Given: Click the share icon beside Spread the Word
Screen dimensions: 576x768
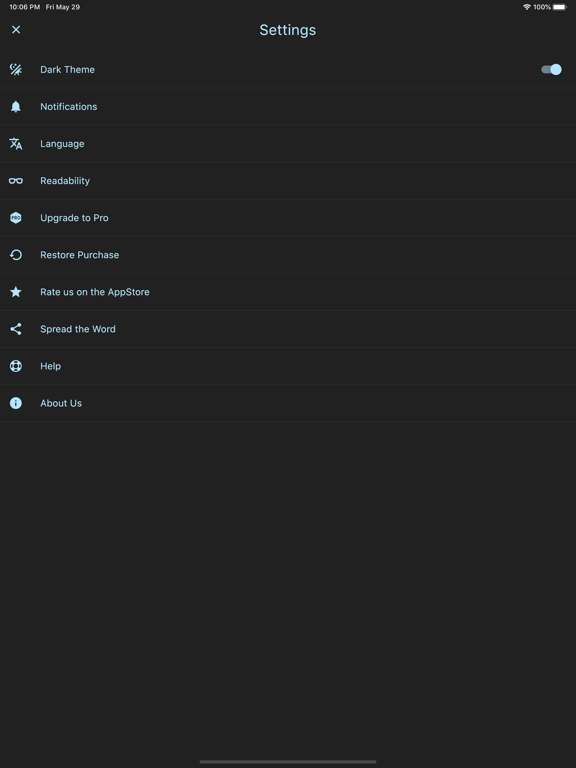Looking at the screenshot, I should [16, 329].
